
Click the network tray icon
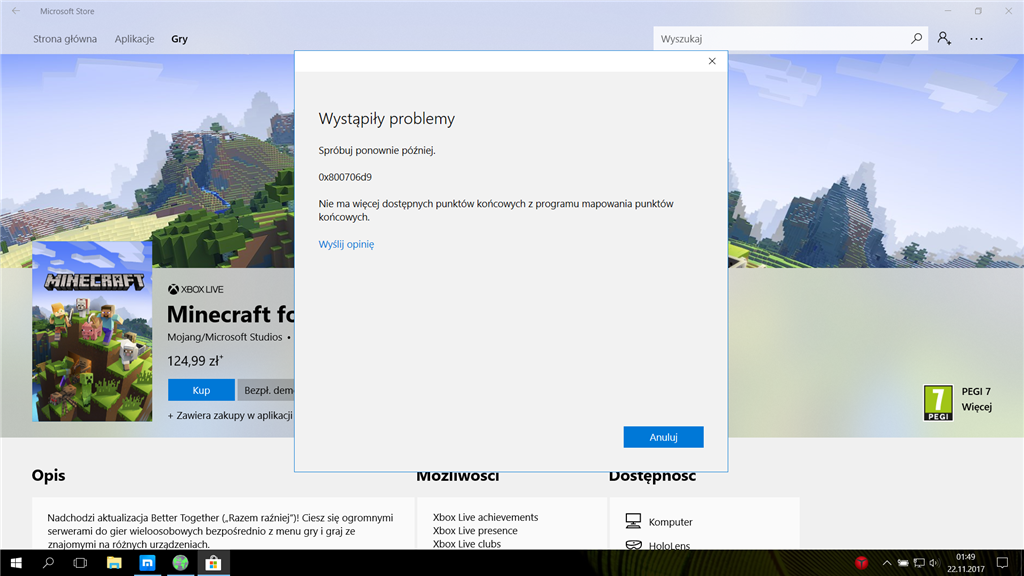pyautogui.click(x=919, y=562)
